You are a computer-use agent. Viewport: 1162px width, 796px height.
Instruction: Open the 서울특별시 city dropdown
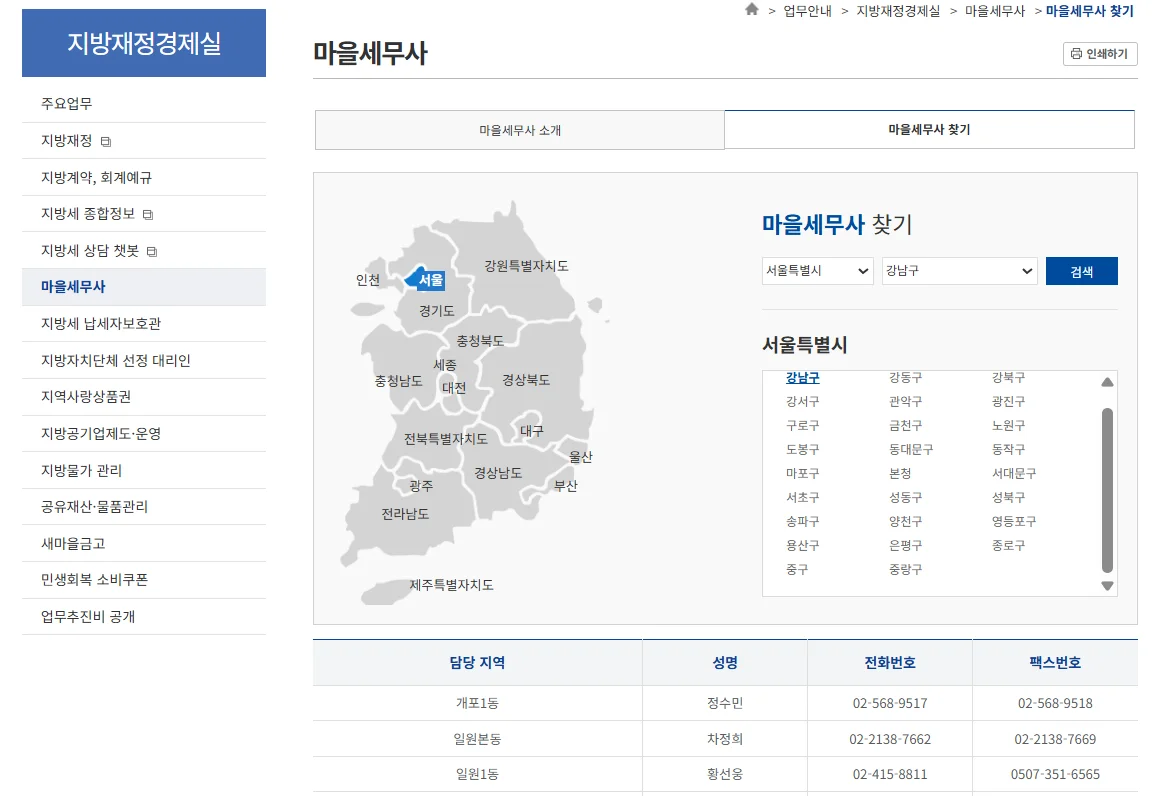point(817,271)
